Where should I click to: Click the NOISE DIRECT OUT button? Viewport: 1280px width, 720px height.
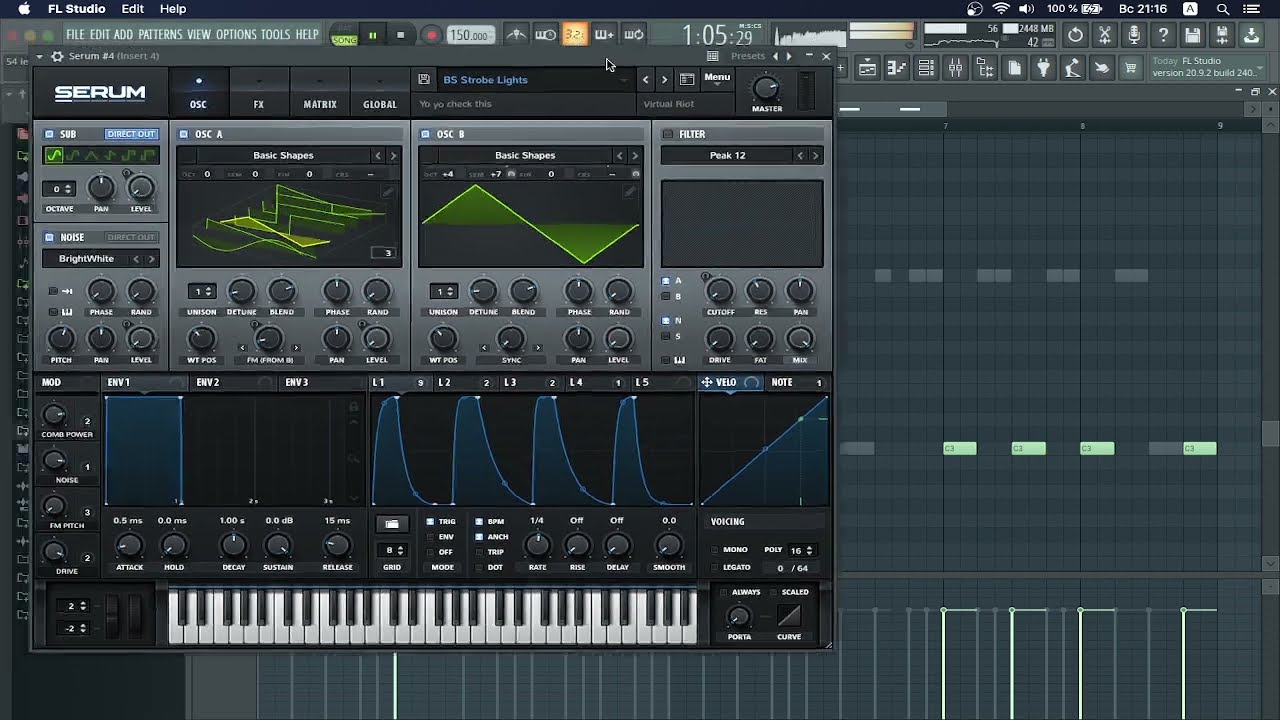131,237
